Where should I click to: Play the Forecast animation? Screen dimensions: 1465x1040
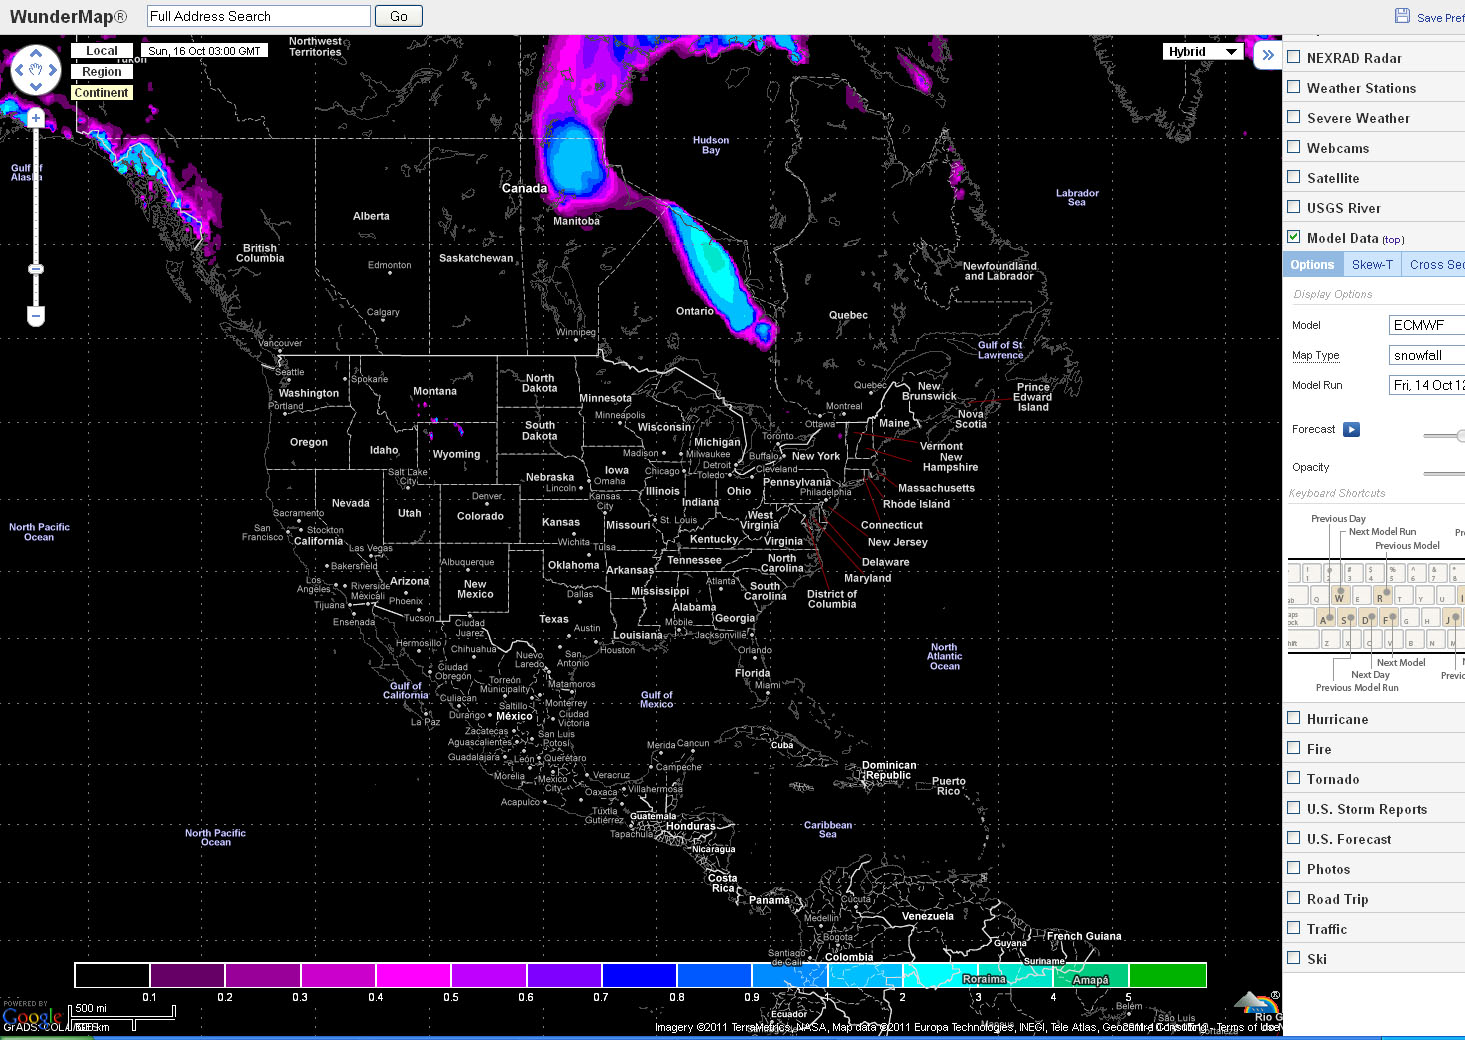pyautogui.click(x=1351, y=429)
